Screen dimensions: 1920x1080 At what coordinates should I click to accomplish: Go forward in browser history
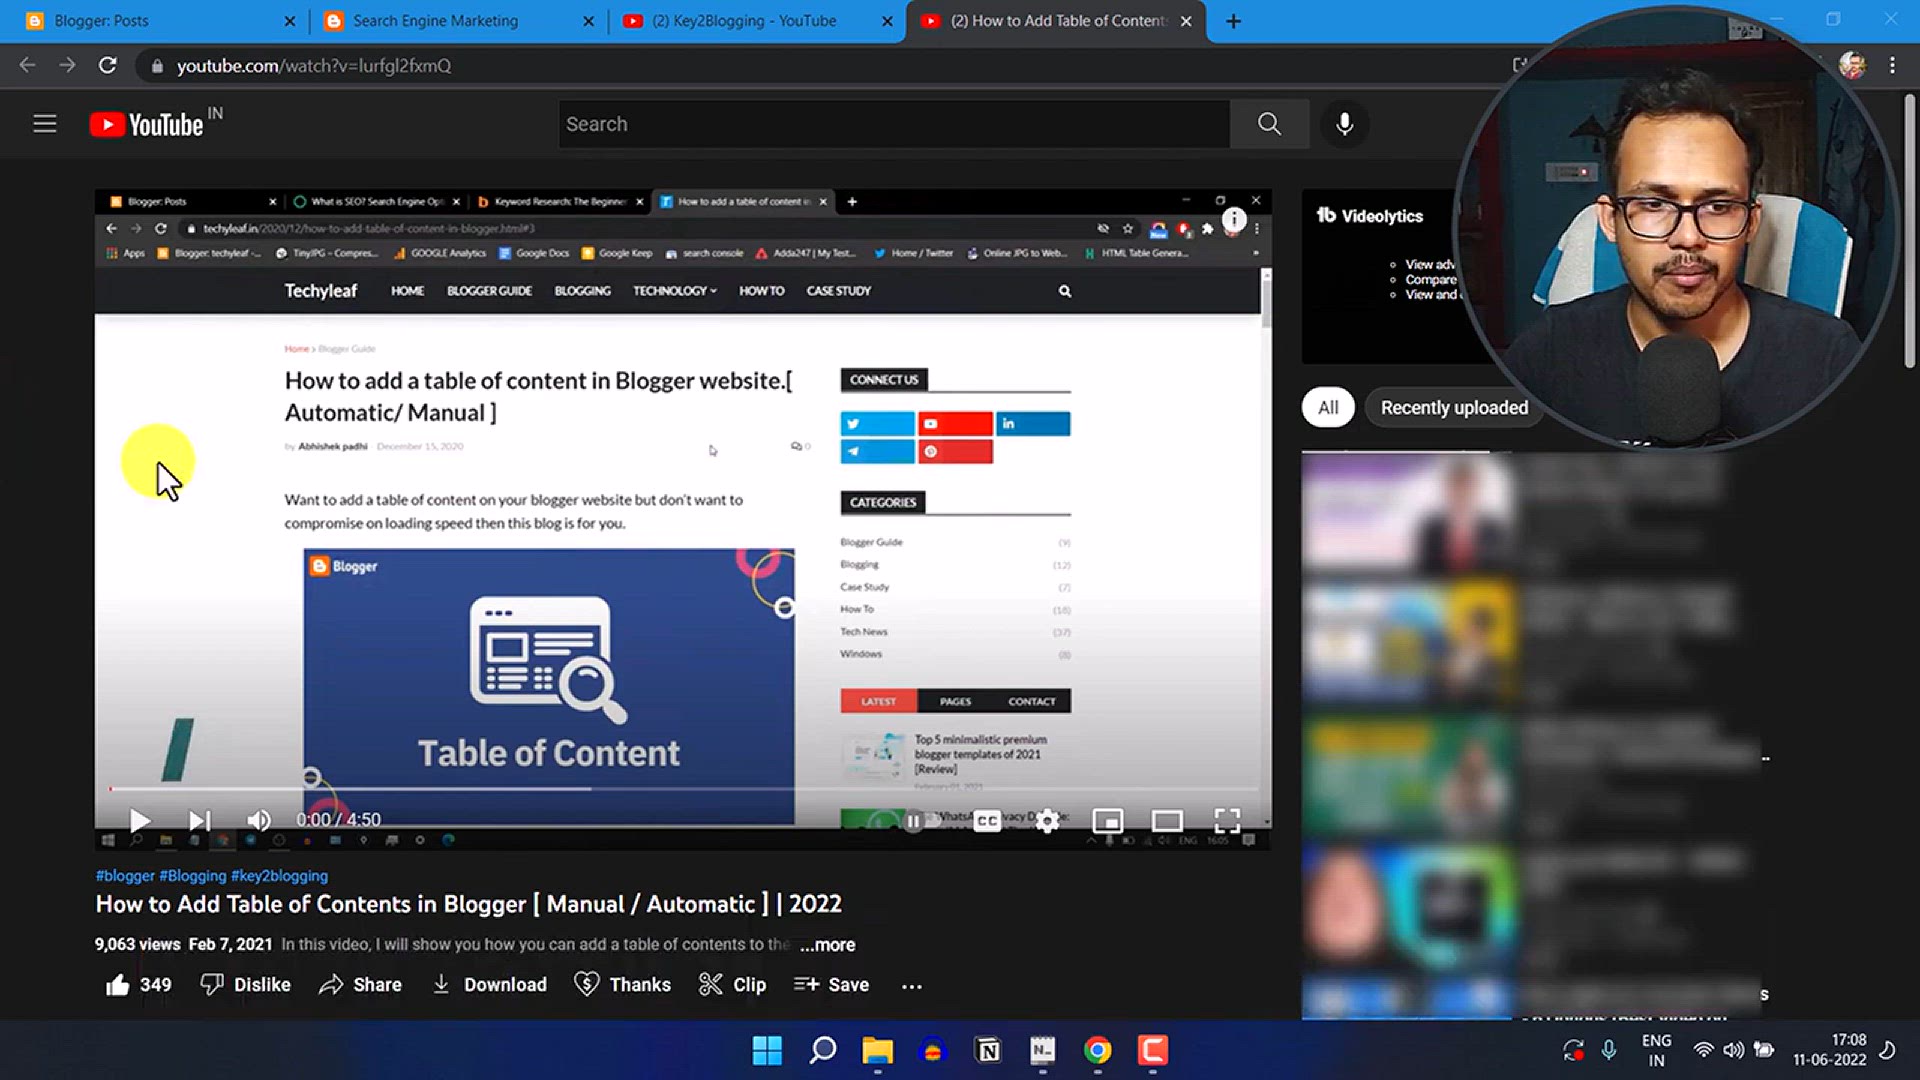(67, 65)
